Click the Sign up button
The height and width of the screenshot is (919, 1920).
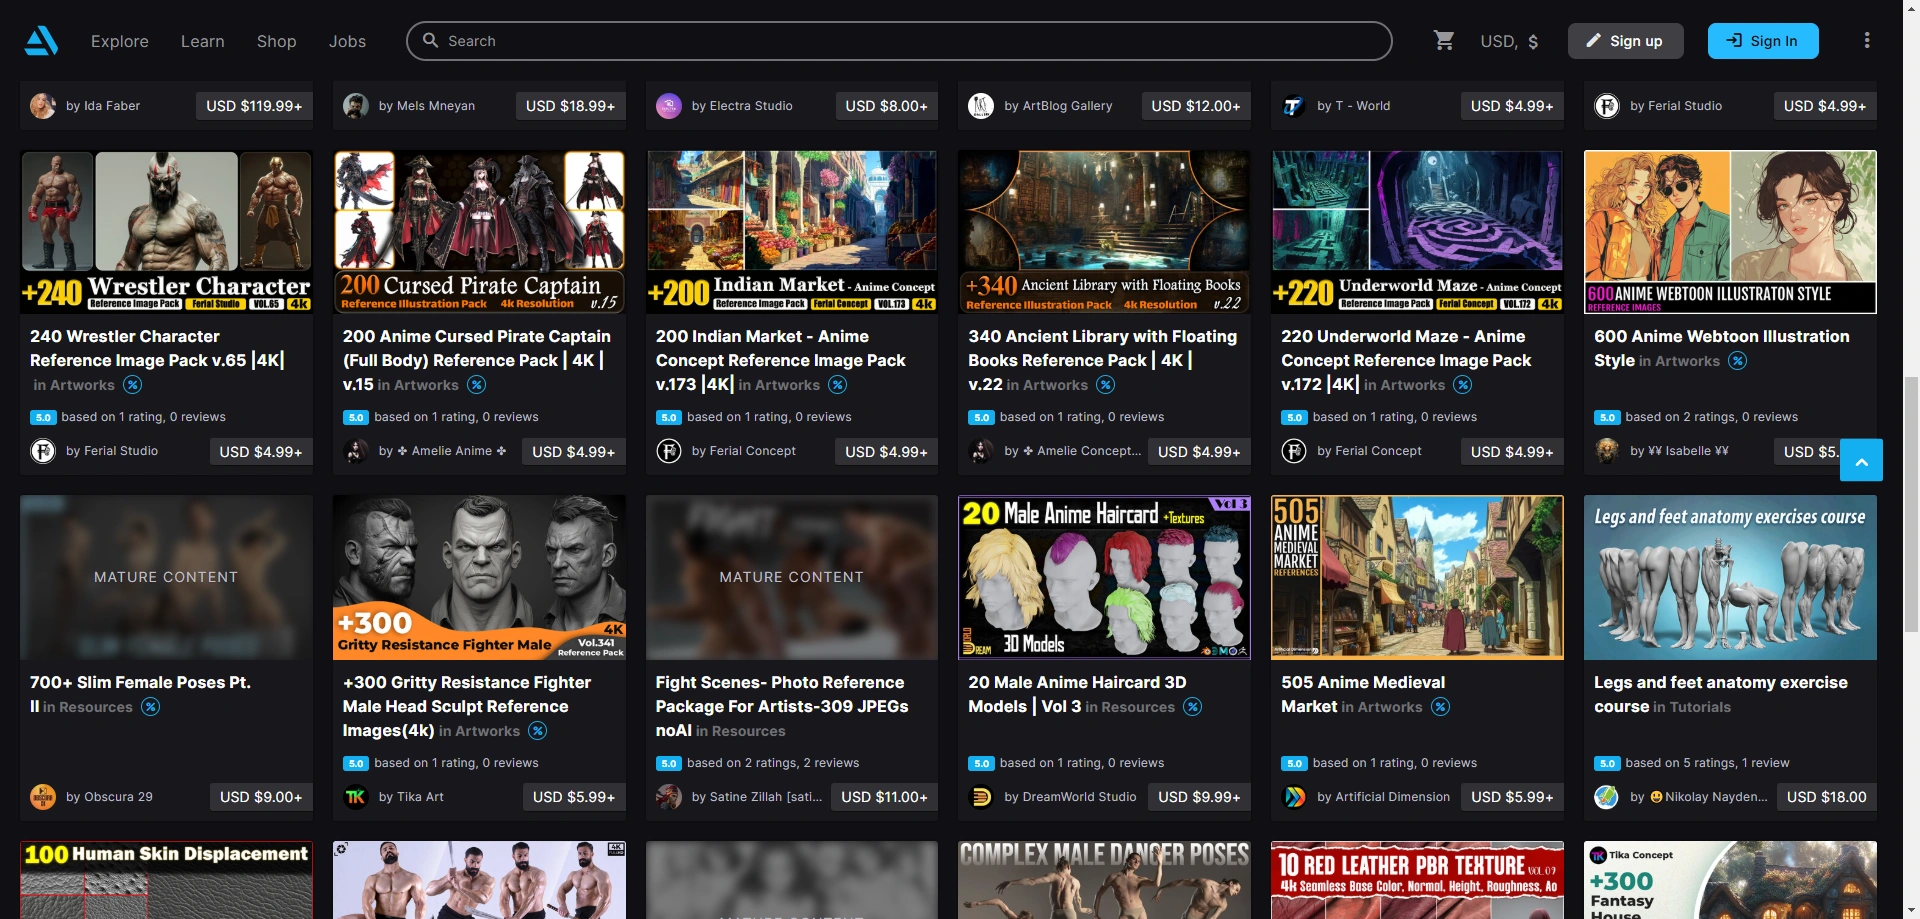coord(1626,41)
